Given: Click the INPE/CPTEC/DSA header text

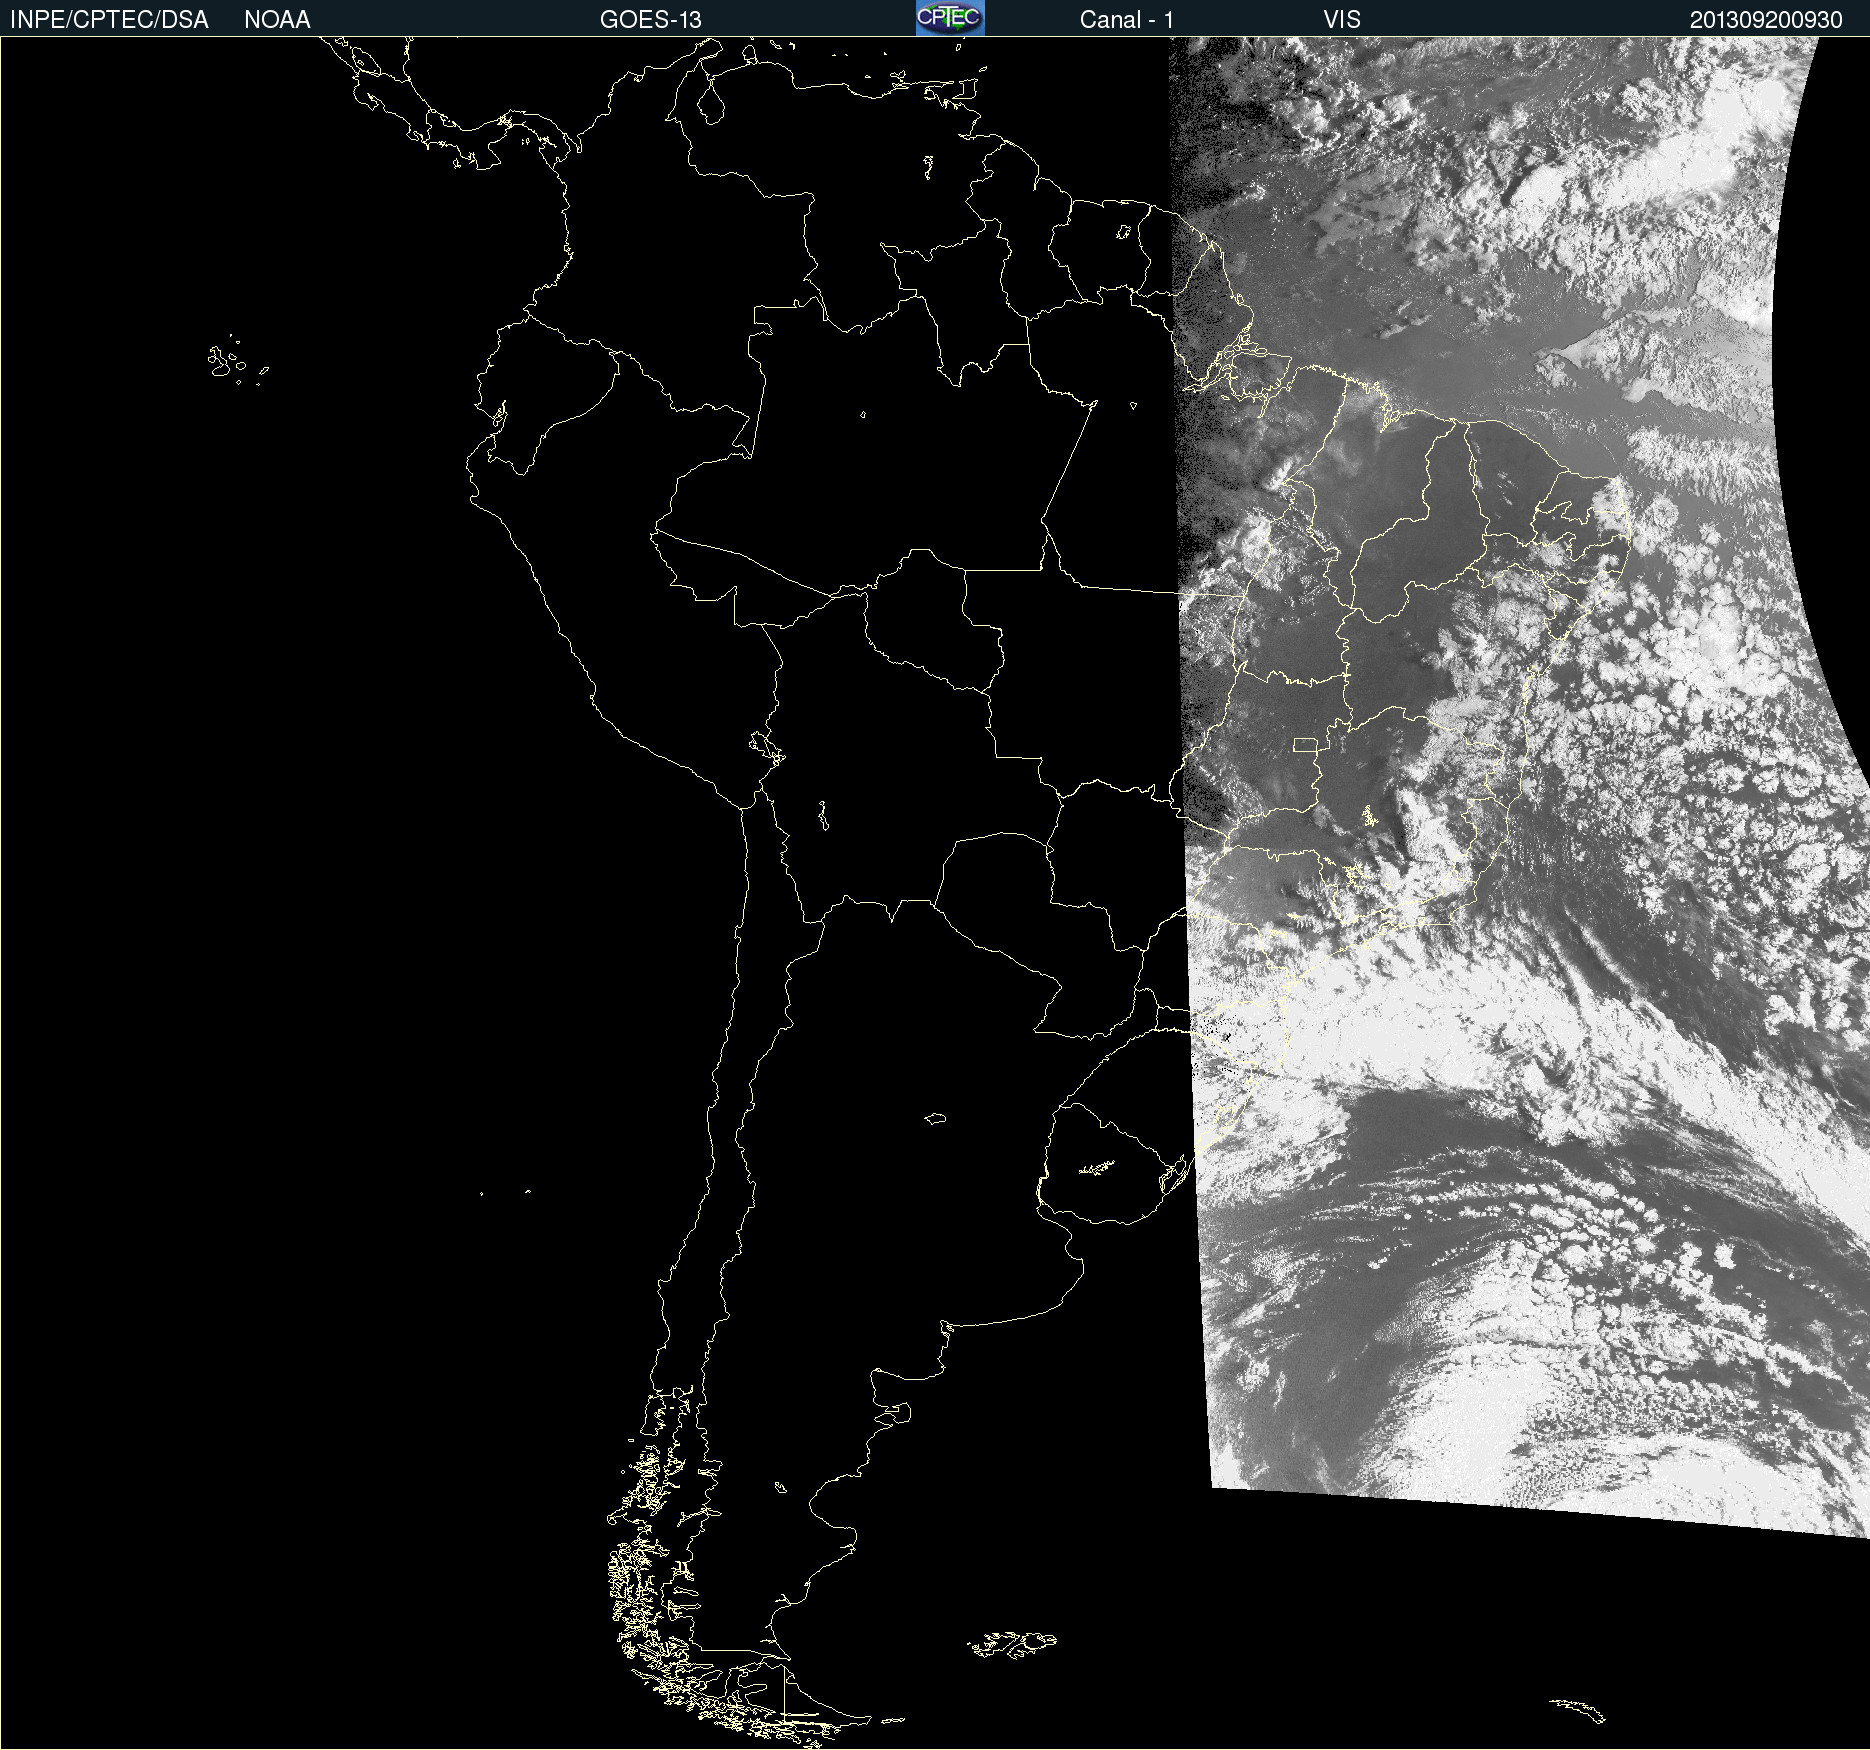Looking at the screenshot, I should [109, 20].
